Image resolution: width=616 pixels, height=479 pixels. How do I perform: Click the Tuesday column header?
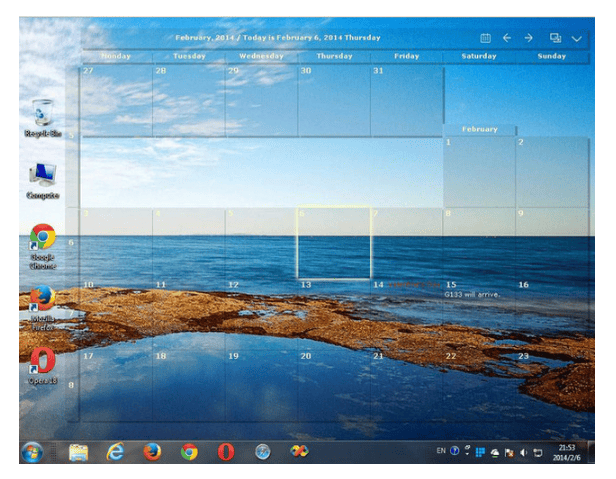189,56
